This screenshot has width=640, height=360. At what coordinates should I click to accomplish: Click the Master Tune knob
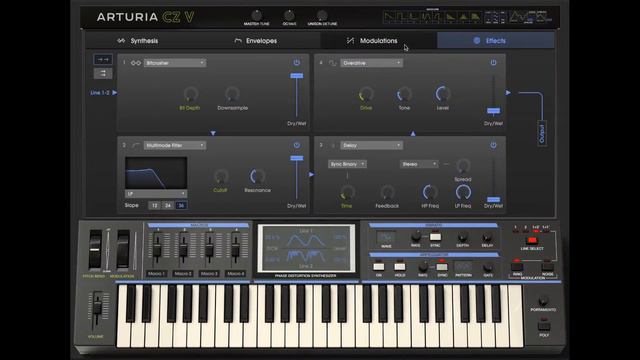[256, 16]
